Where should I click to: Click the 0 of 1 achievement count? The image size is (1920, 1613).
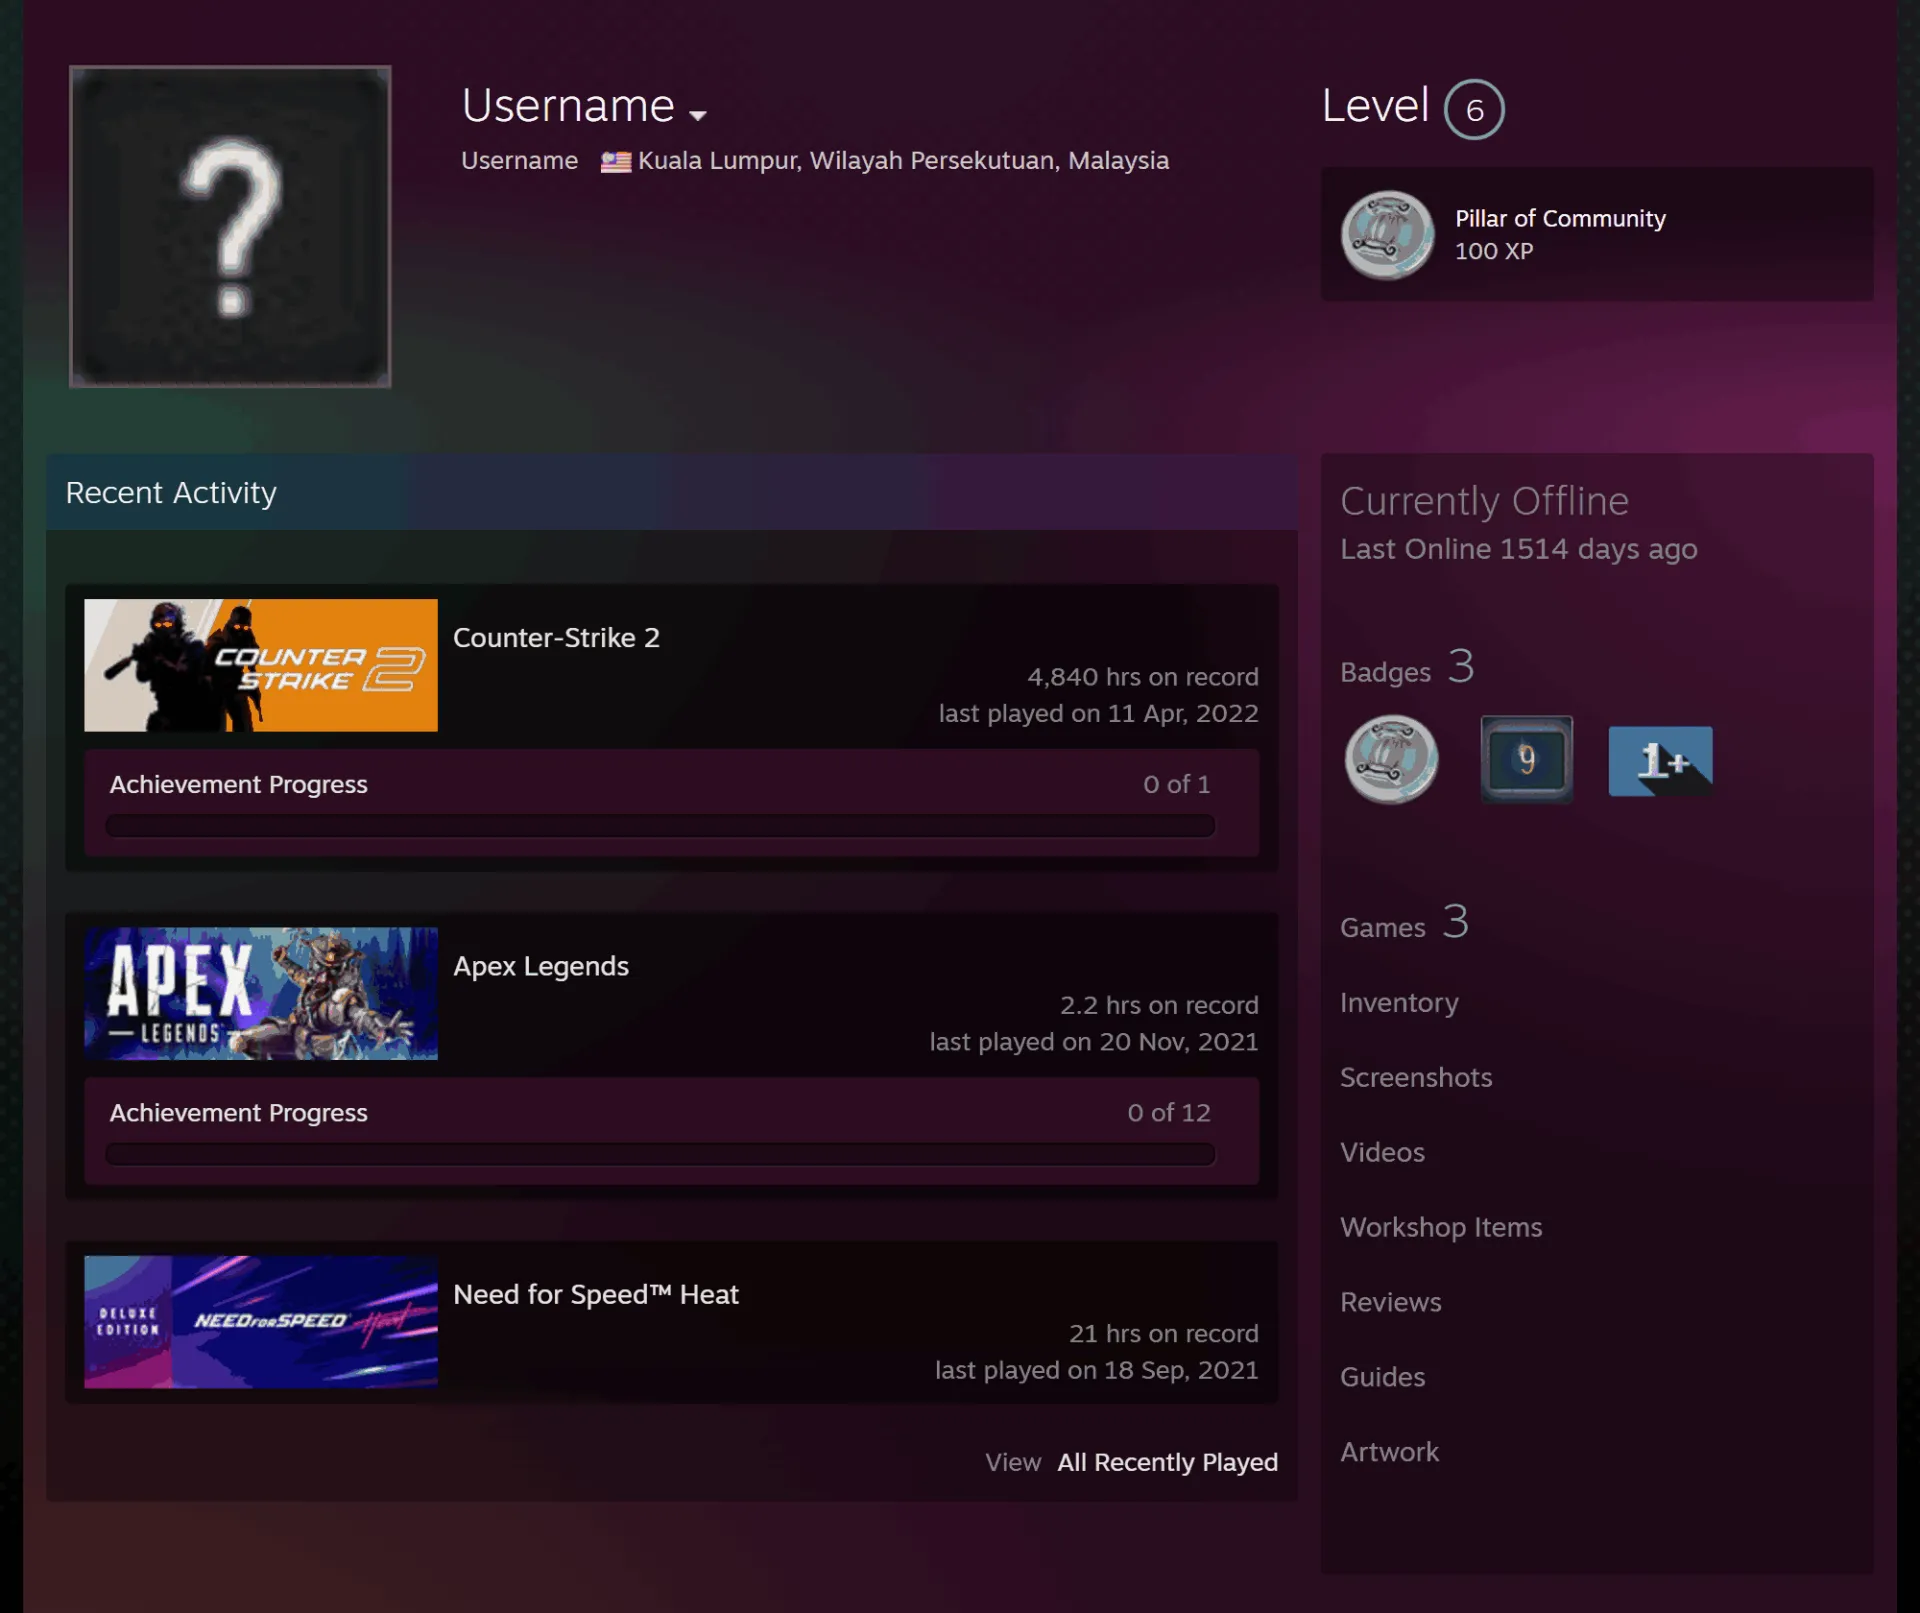[1177, 785]
